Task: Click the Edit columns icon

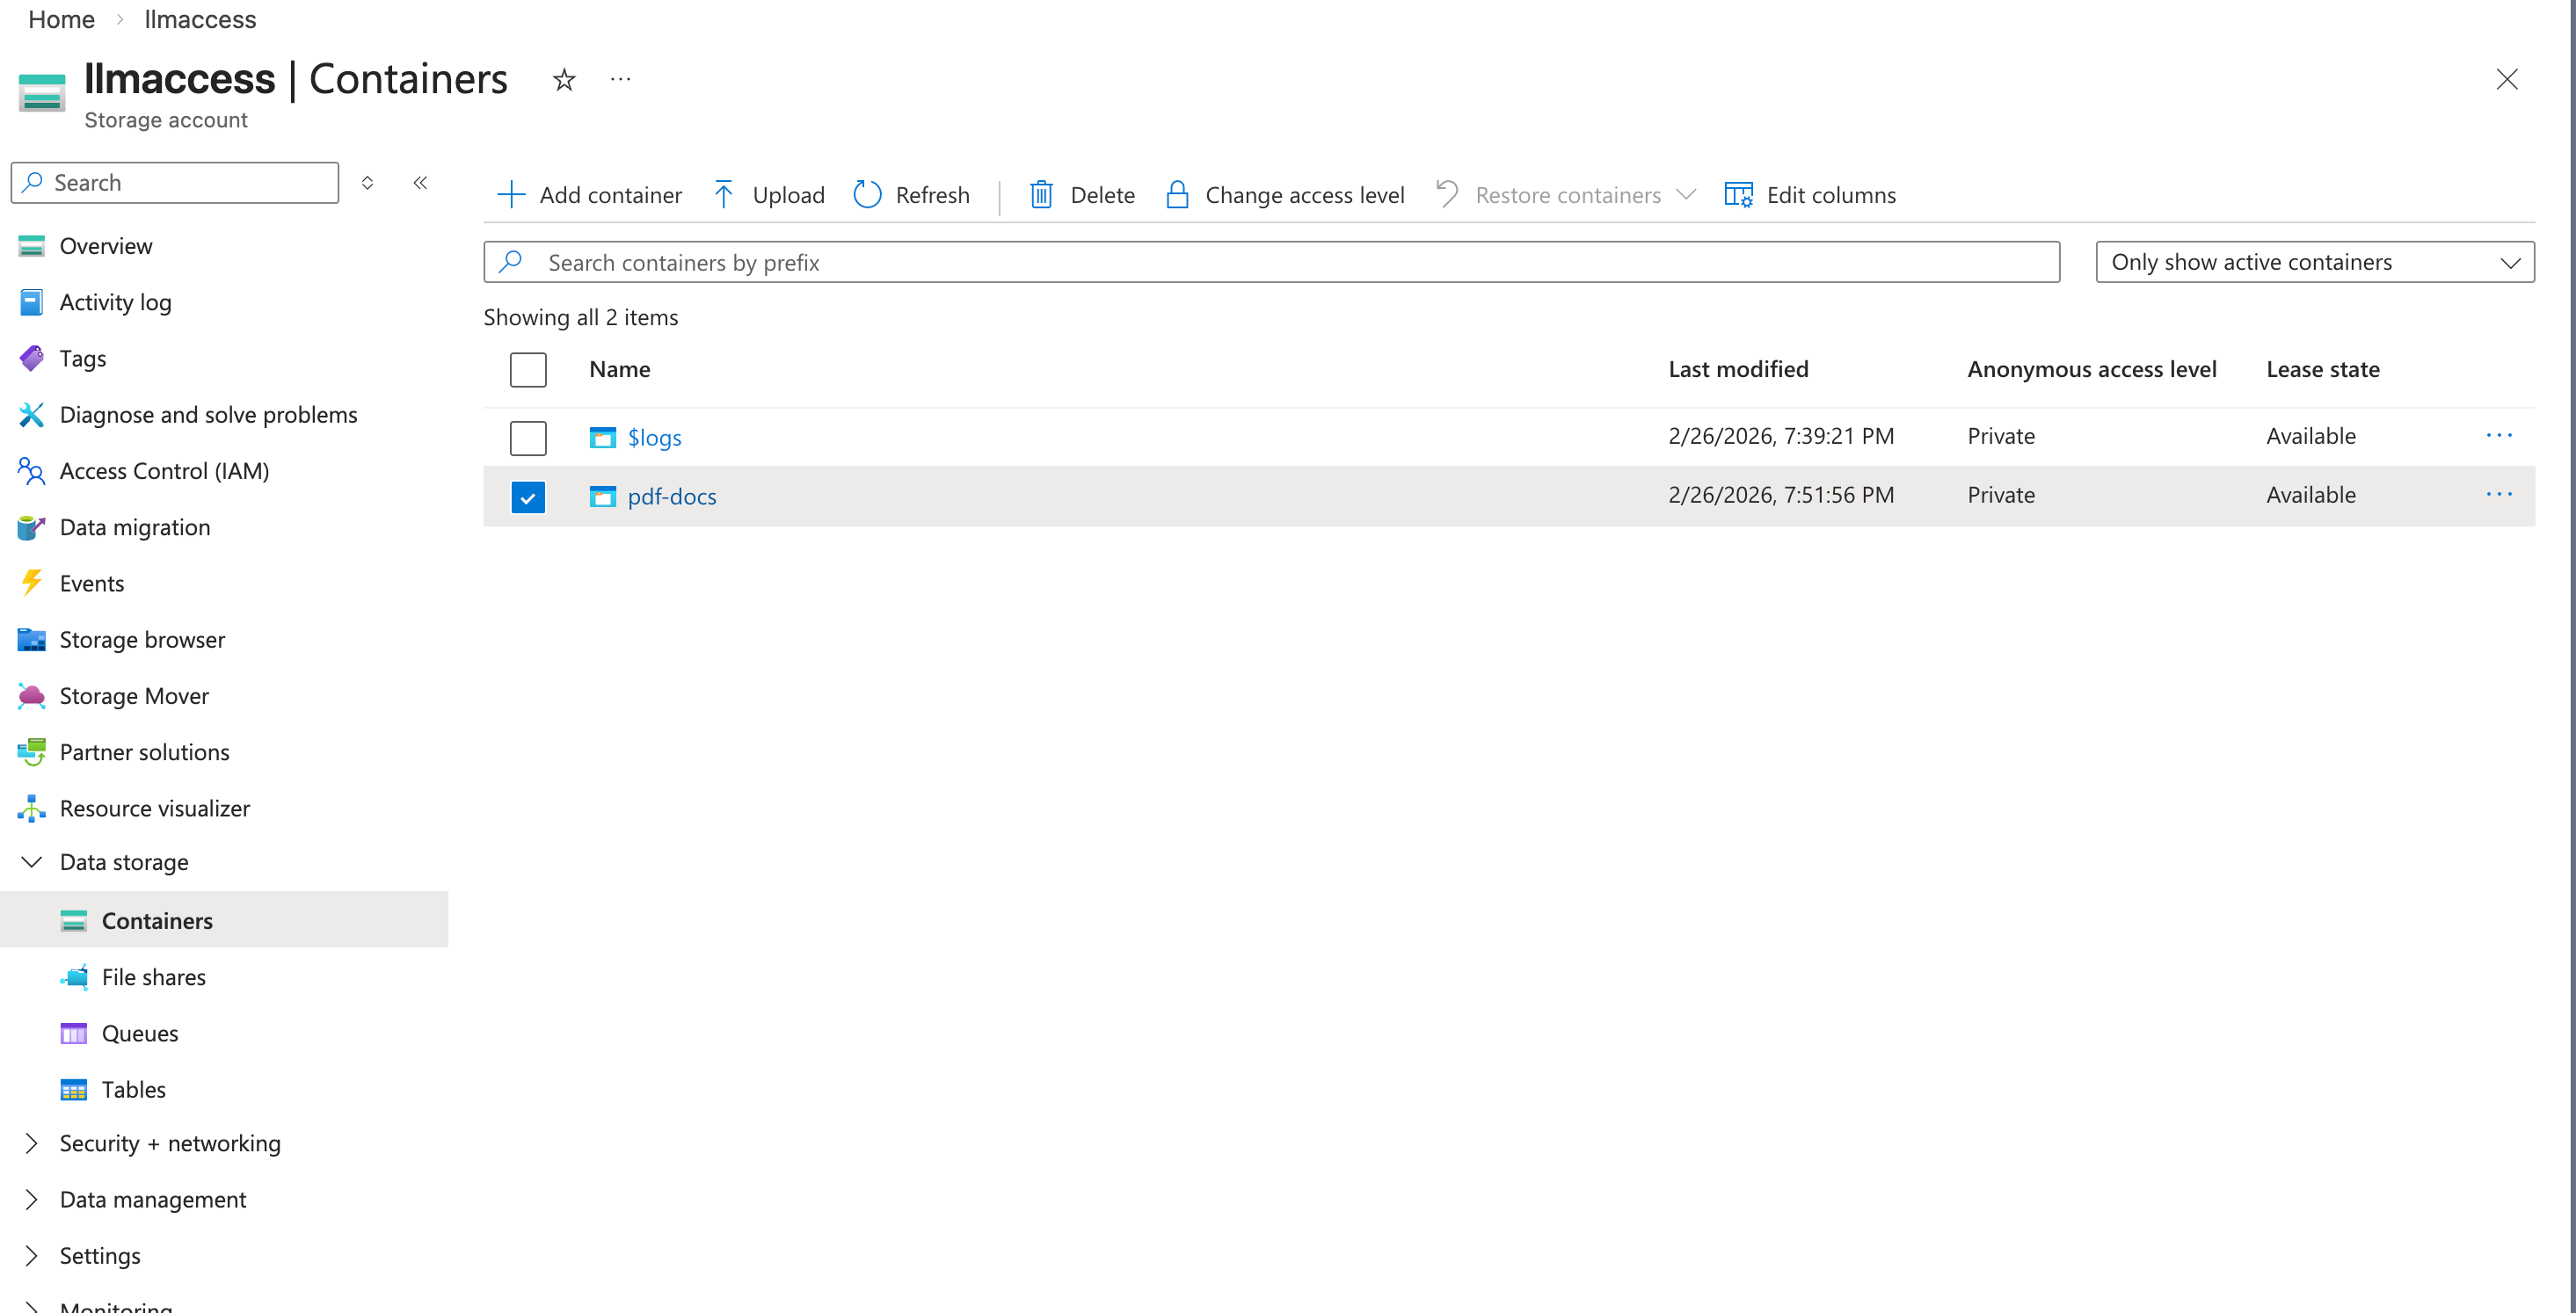Action: pyautogui.click(x=1738, y=195)
